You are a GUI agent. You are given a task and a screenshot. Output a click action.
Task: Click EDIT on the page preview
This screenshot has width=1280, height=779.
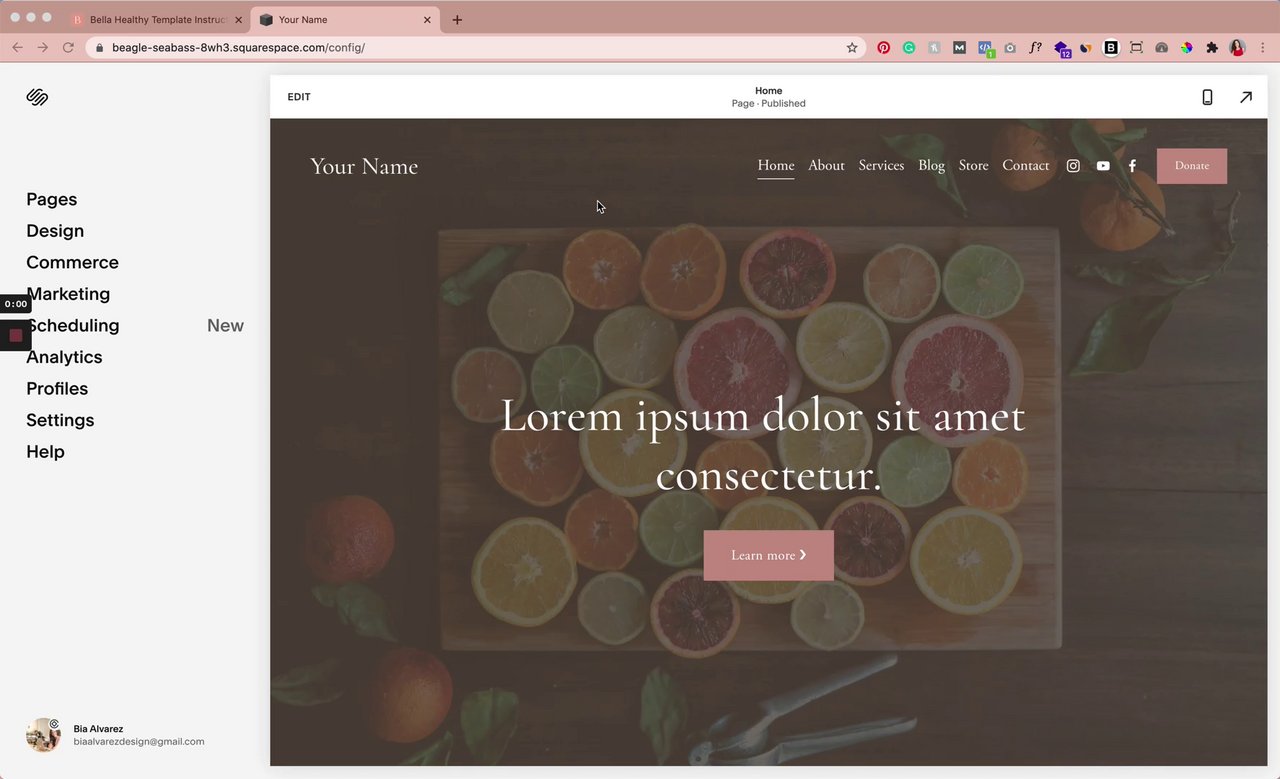pos(299,97)
